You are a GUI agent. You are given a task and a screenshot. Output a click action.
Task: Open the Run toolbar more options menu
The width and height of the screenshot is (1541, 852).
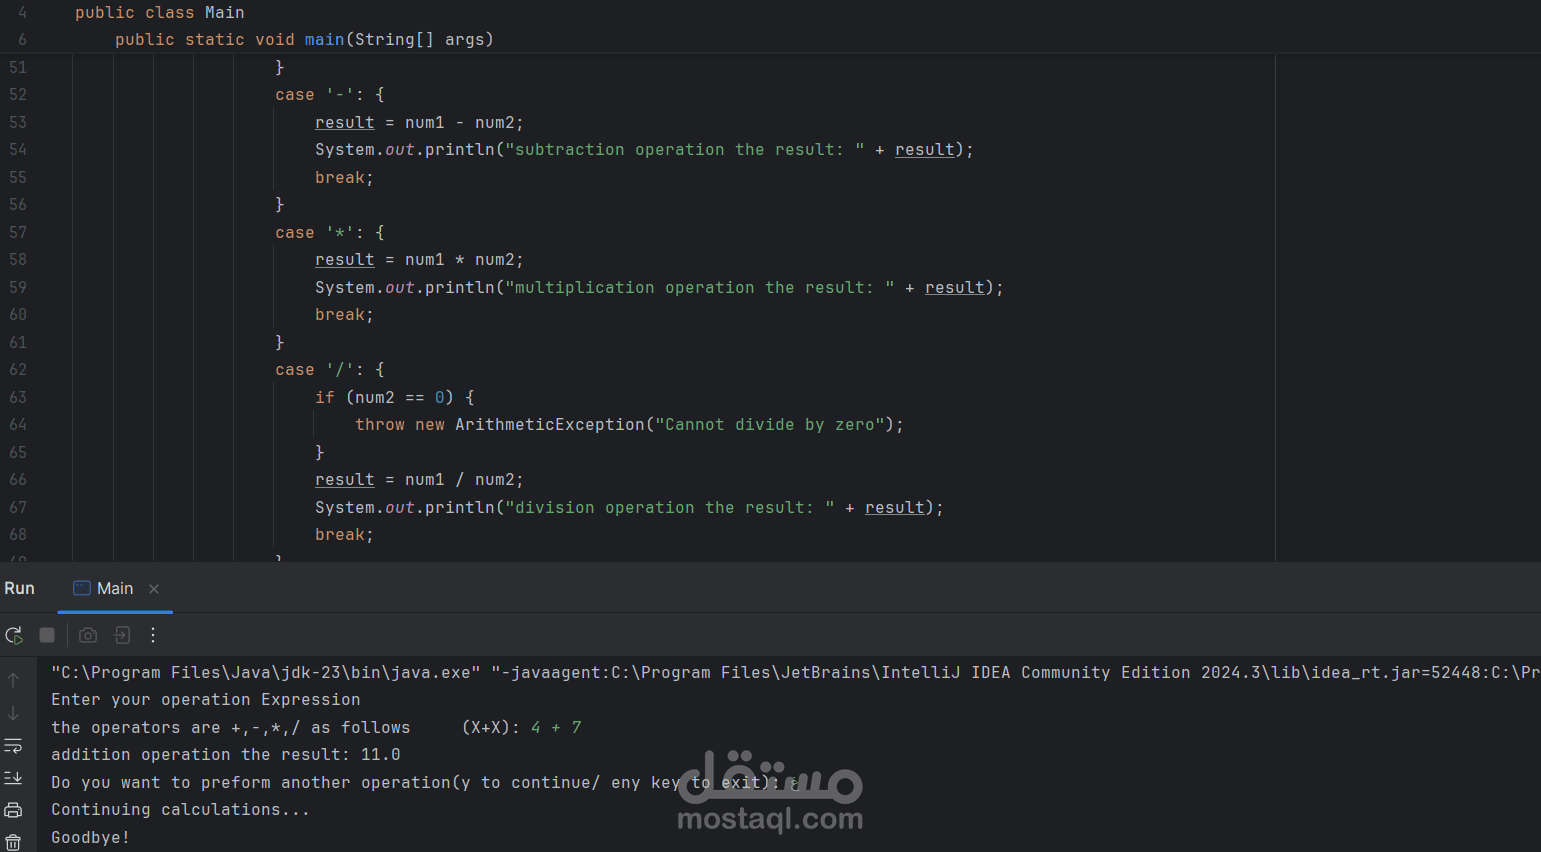(153, 635)
